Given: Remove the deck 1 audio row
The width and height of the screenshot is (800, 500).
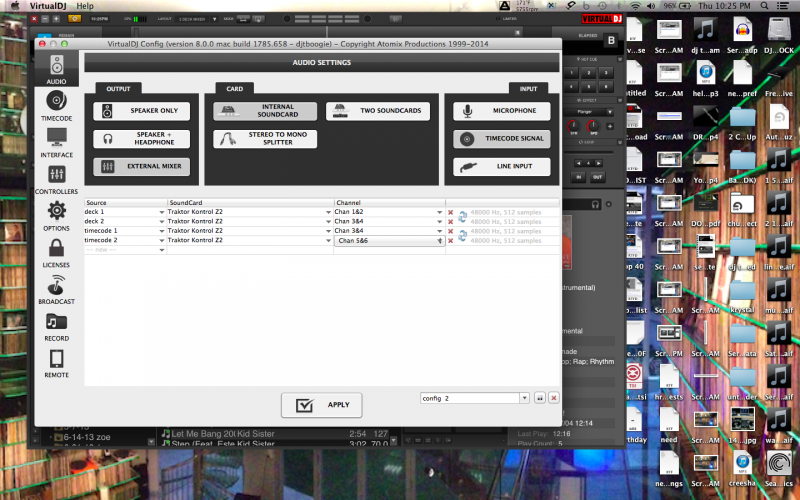Looking at the screenshot, I should click(x=451, y=212).
